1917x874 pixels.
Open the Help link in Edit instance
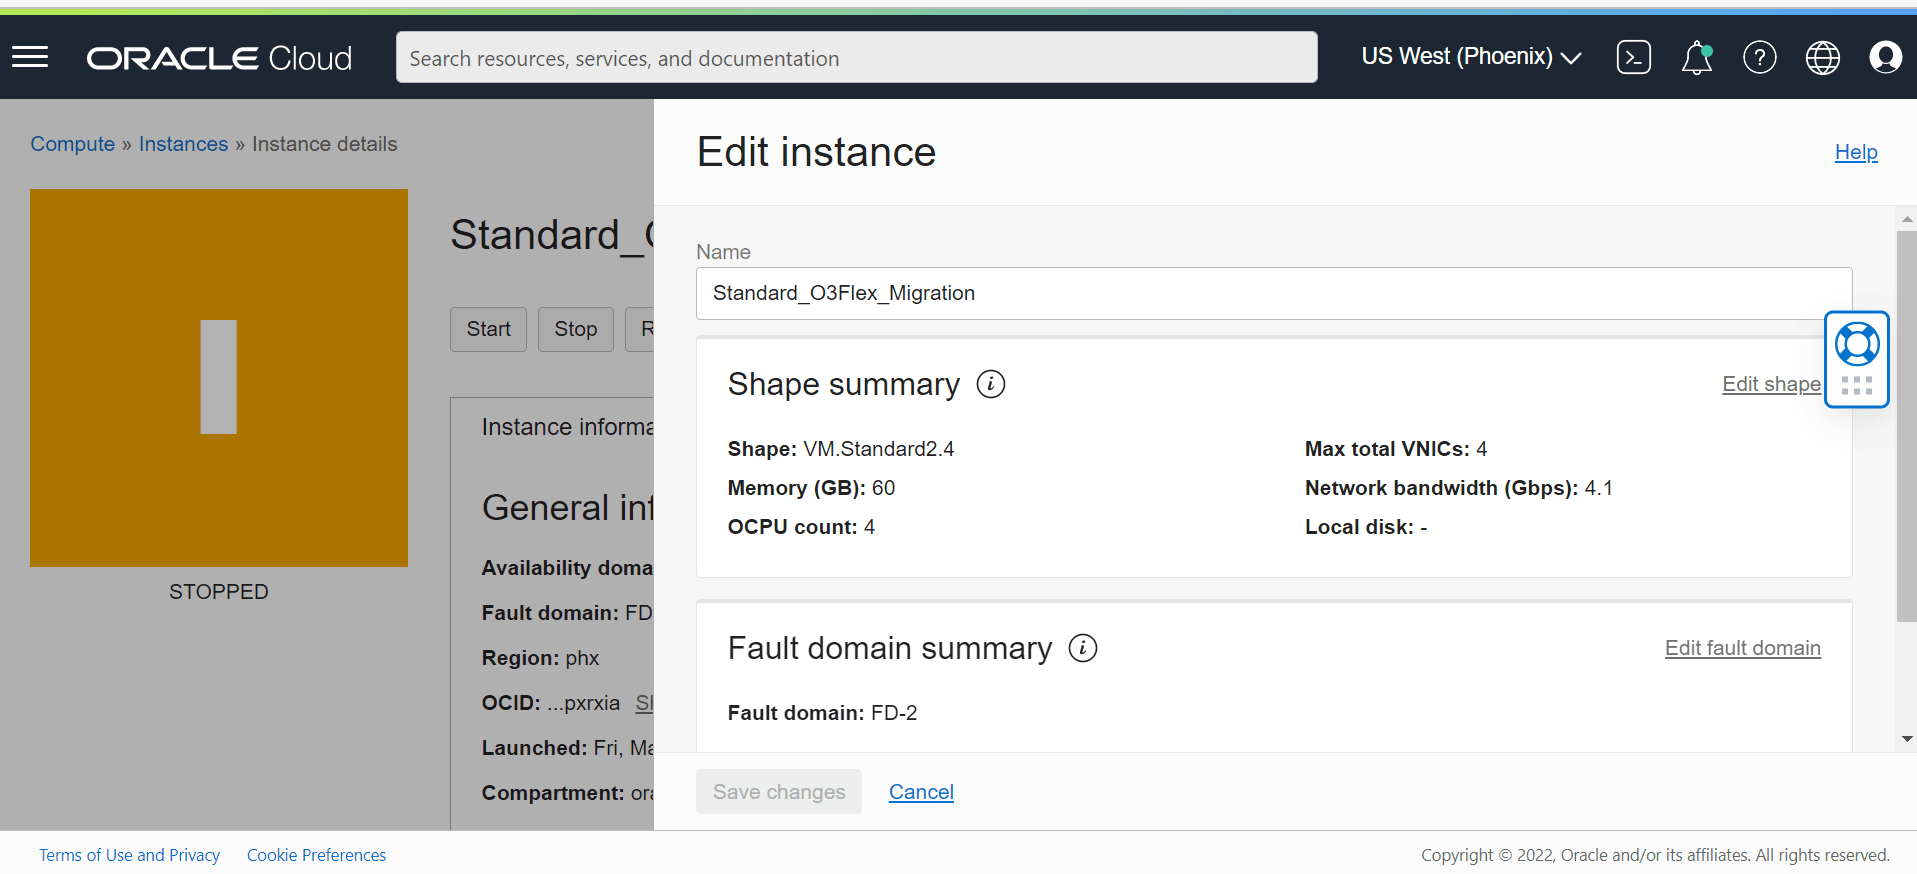click(x=1855, y=152)
